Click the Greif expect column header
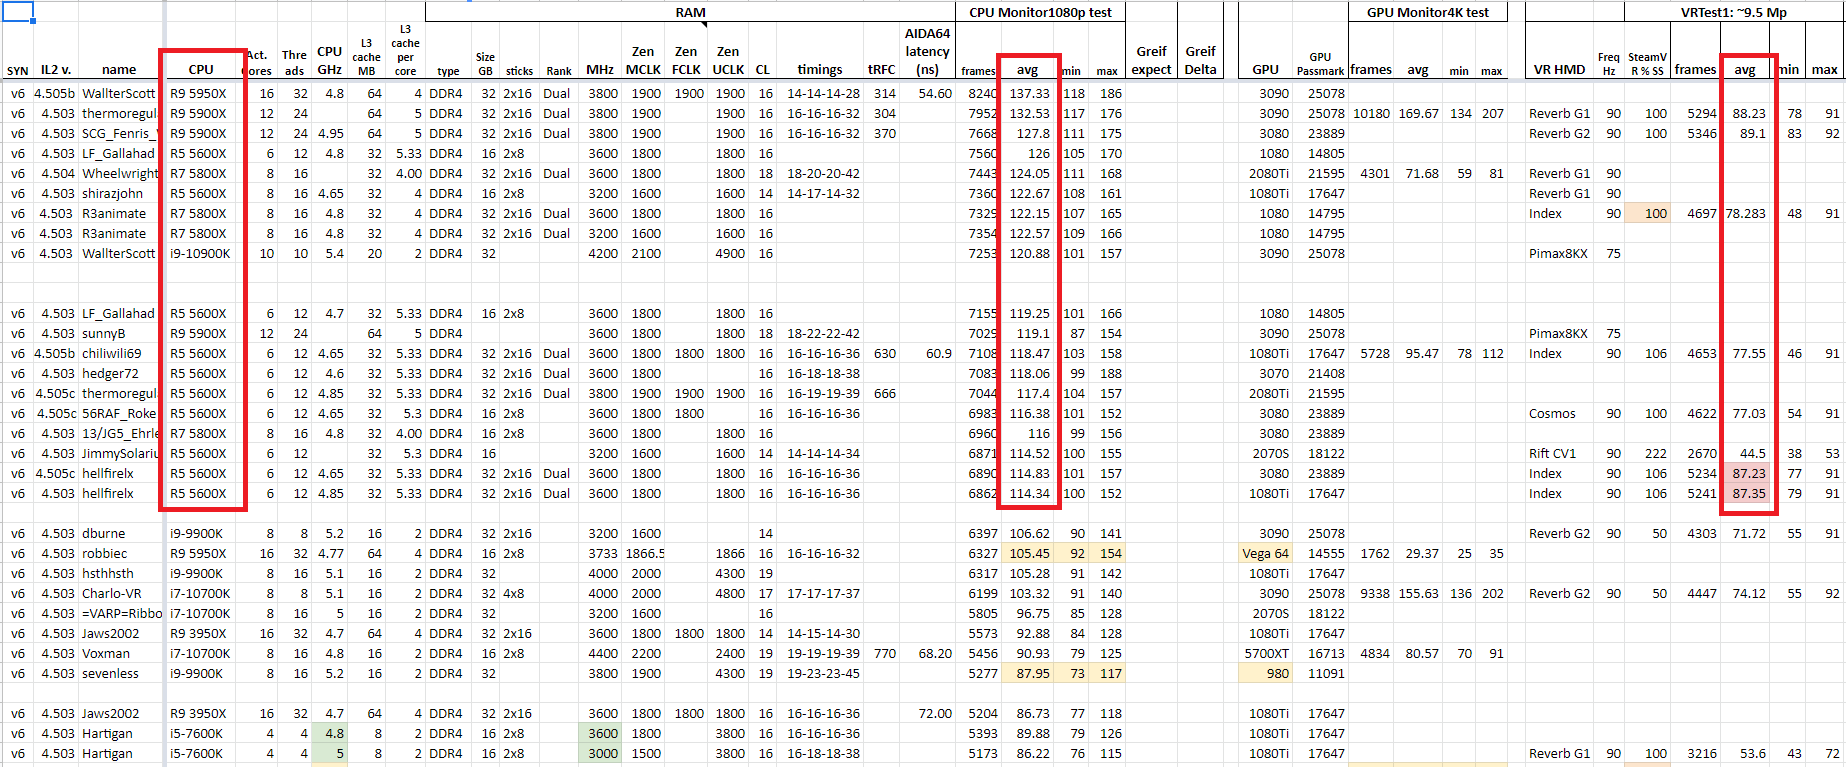Image resolution: width=1846 pixels, height=767 pixels. pos(1151,60)
